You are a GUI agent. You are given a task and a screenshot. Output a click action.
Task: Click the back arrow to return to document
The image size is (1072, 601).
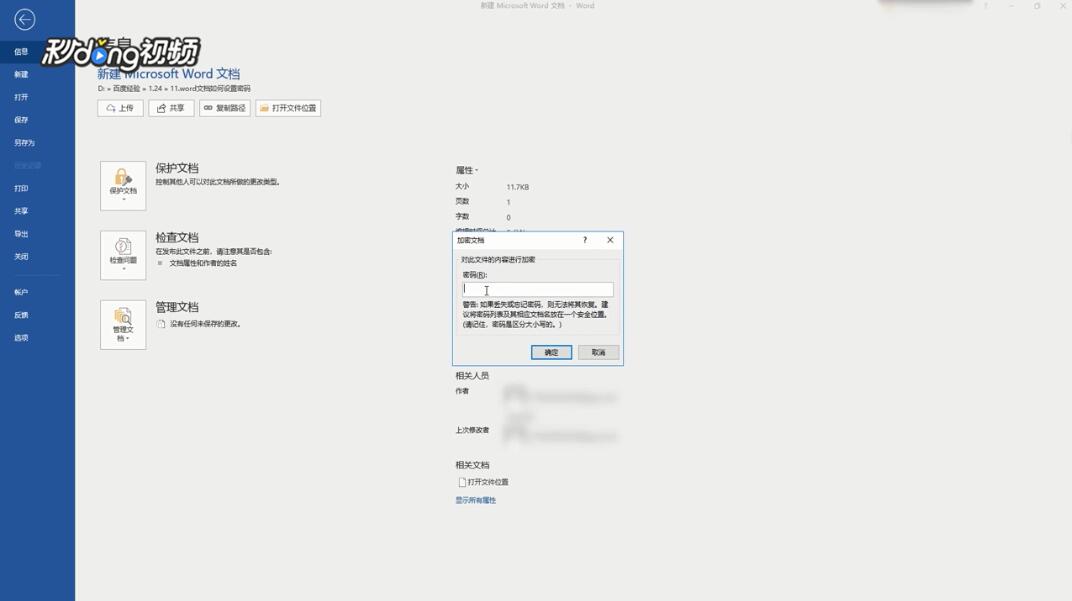pos(25,20)
